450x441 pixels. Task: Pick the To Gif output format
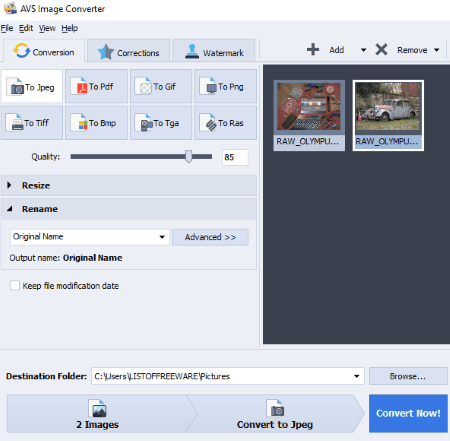(161, 86)
